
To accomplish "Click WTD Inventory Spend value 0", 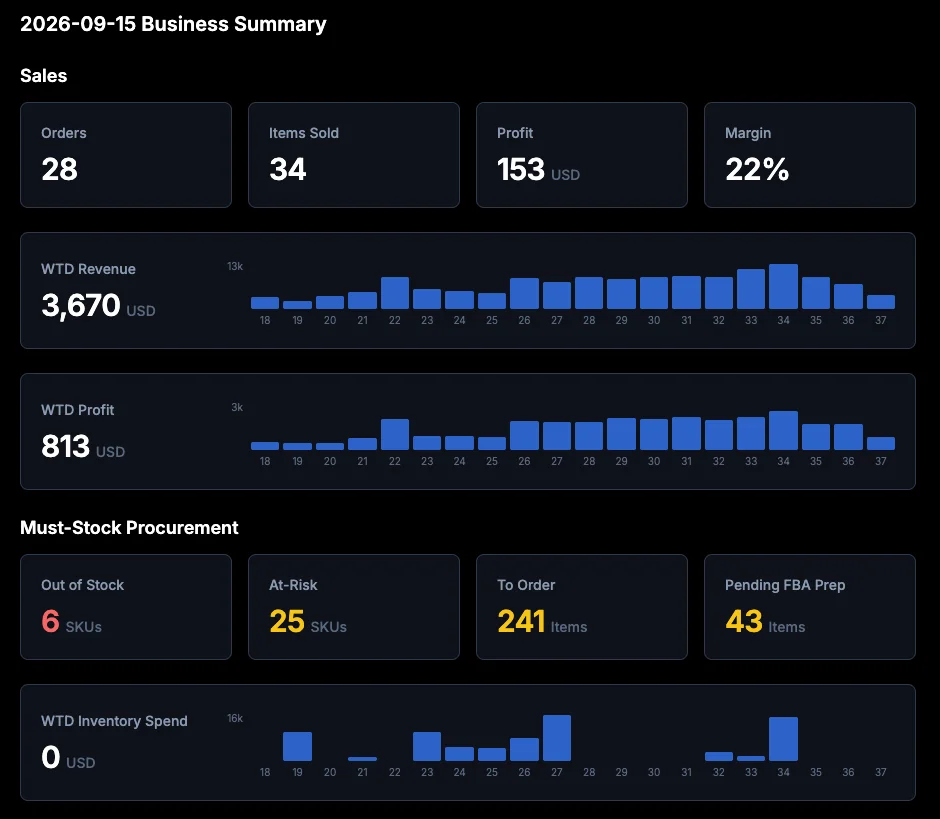I will [x=51, y=757].
